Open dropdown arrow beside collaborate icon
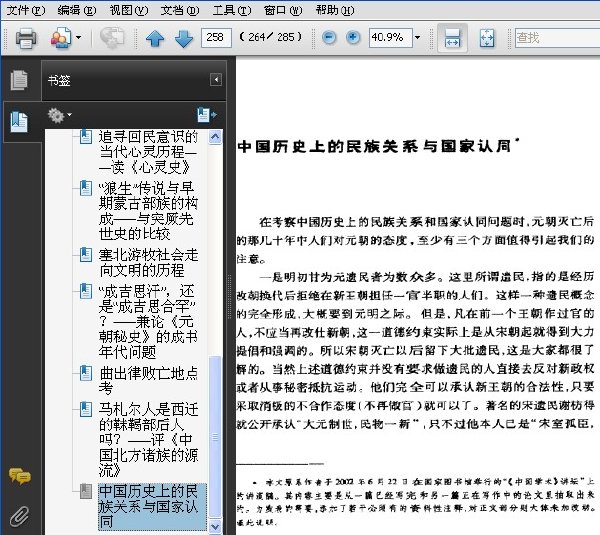The height and width of the screenshot is (535, 600). click(x=78, y=38)
